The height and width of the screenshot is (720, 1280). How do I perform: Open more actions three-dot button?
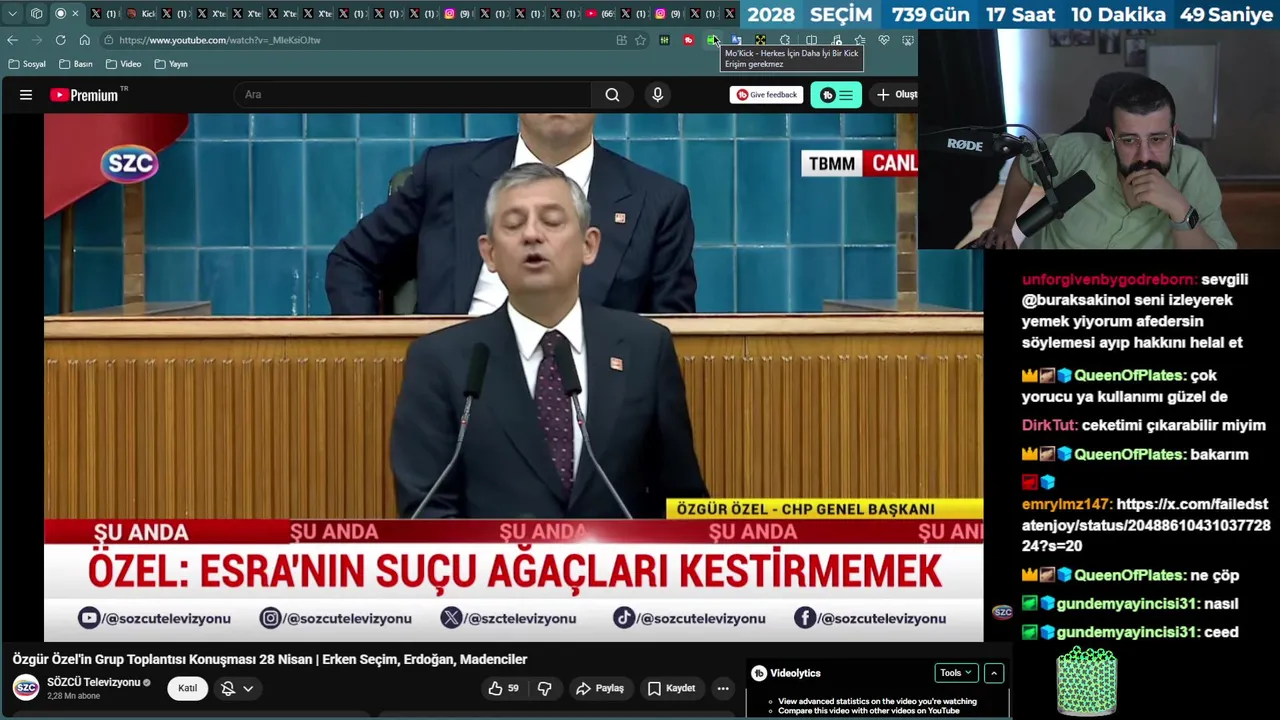(723, 688)
